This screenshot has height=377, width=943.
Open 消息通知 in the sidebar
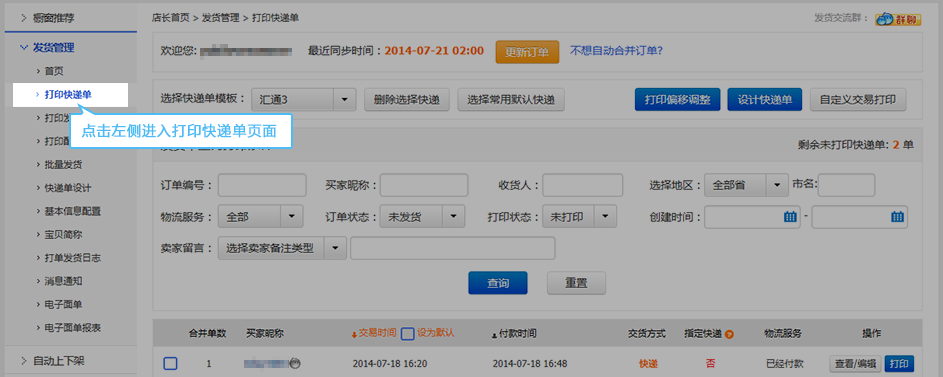tap(63, 281)
